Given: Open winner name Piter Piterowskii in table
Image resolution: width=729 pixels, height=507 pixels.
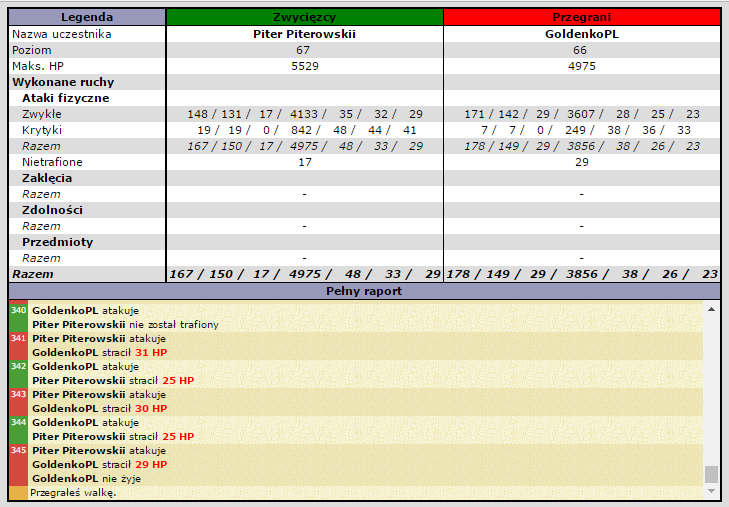Looking at the screenshot, I should click(304, 34).
